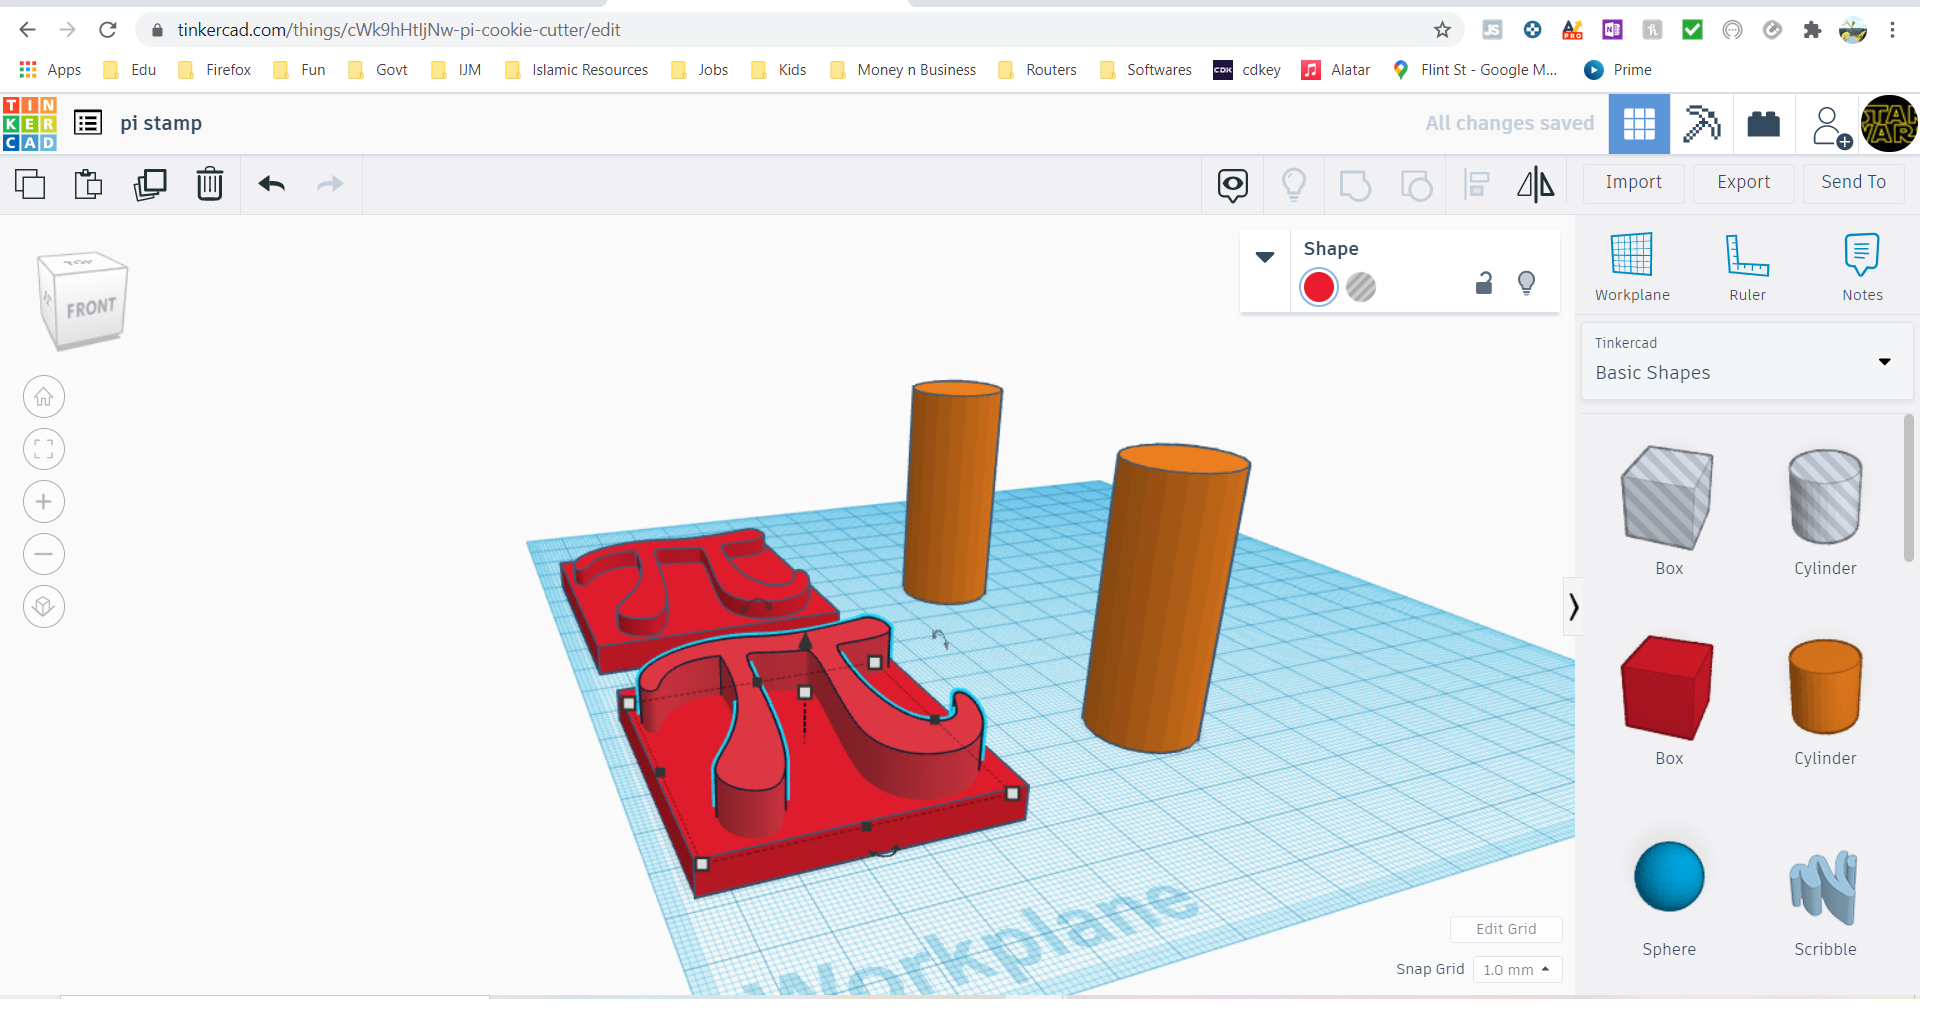
Task: Toggle the shape lock icon
Action: pos(1484,284)
